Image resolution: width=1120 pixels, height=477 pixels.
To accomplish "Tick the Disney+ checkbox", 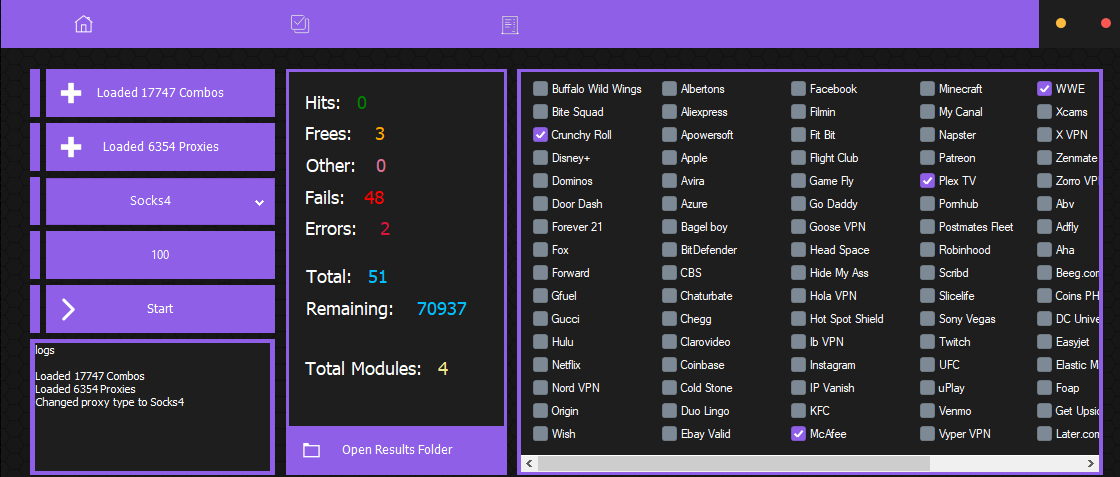I will pos(540,158).
